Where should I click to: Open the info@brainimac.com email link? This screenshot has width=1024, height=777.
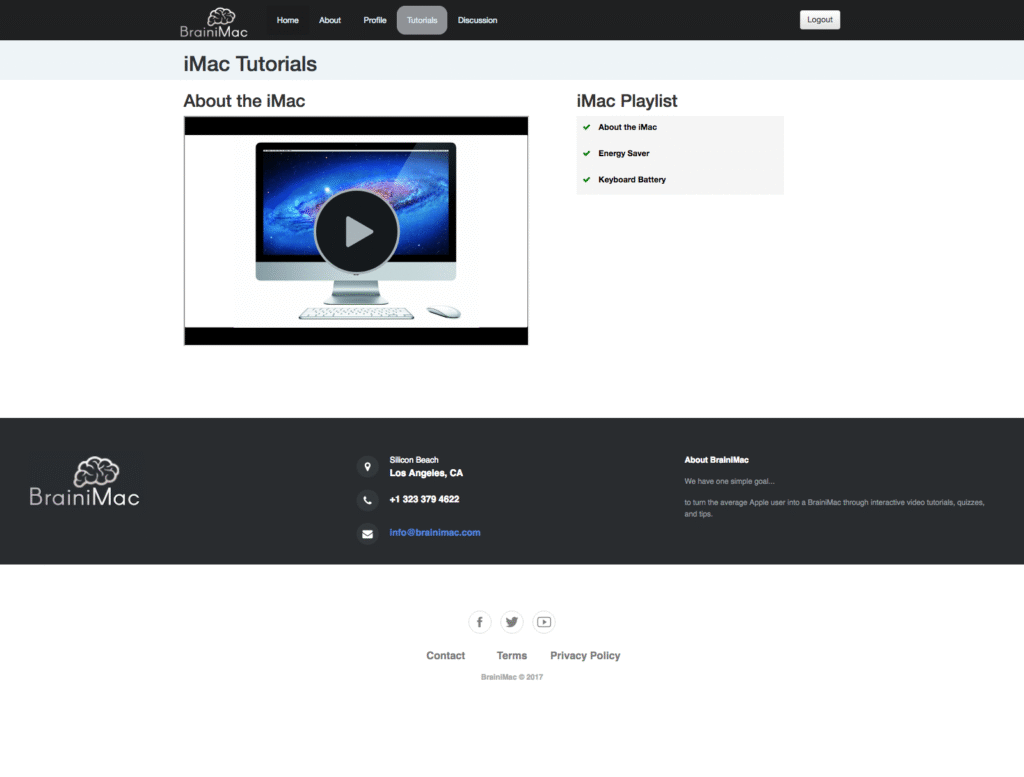pos(435,533)
